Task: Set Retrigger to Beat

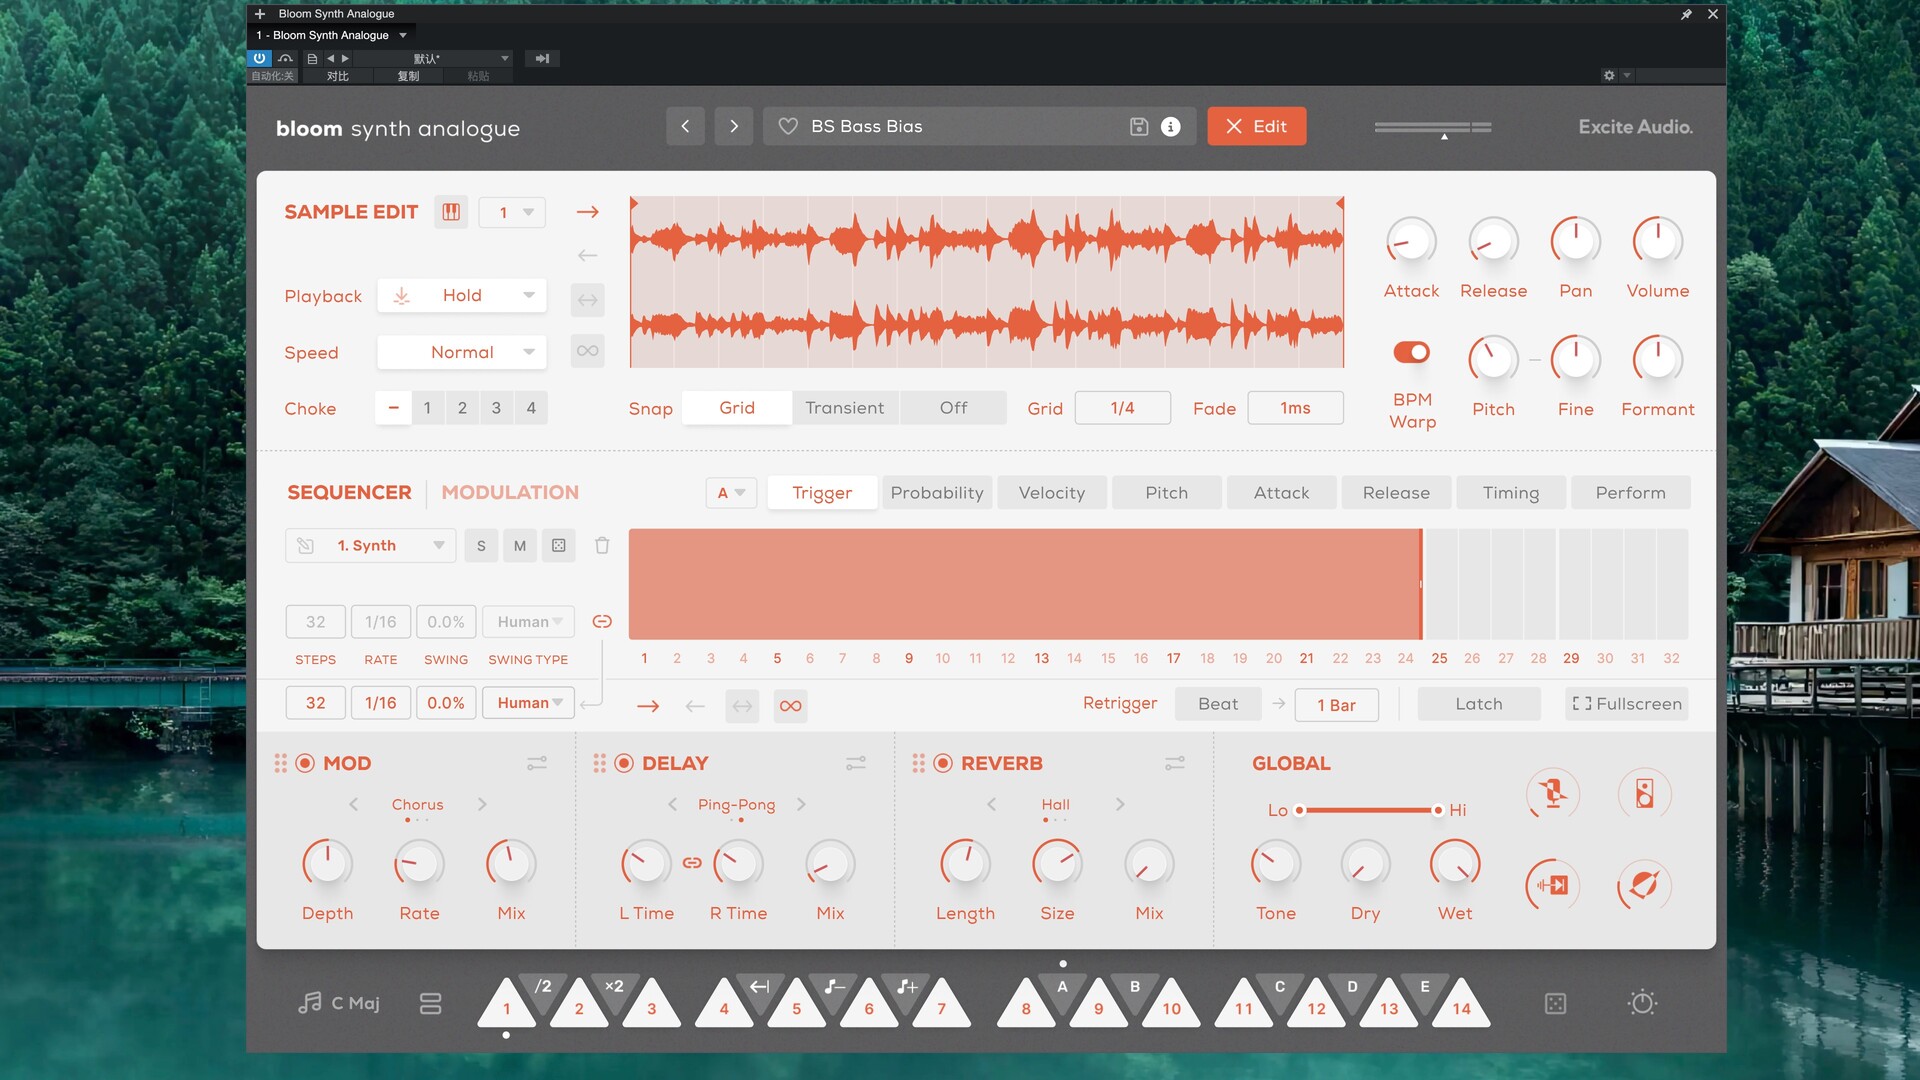Action: point(1218,704)
